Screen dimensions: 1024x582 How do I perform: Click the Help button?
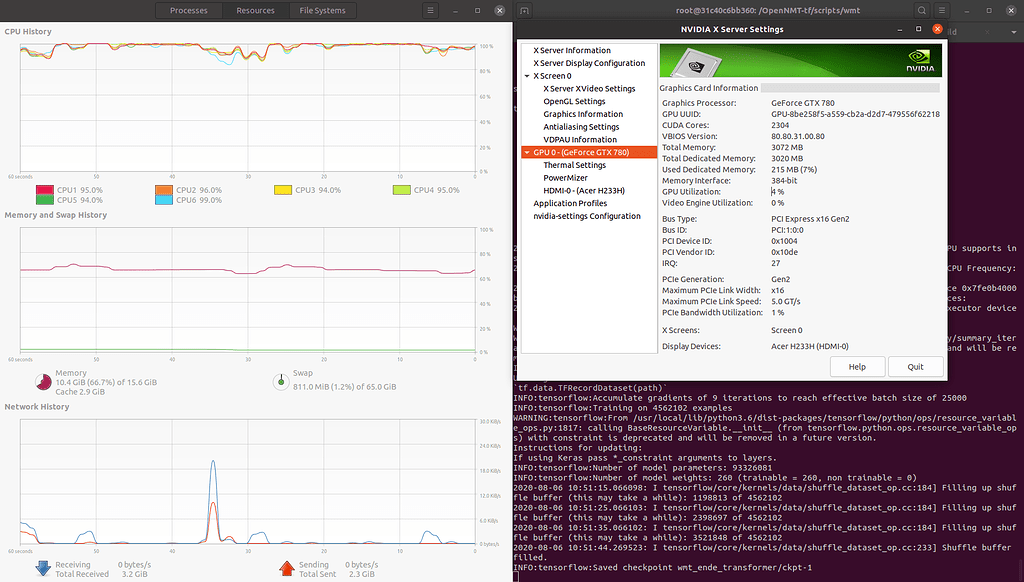tap(857, 367)
